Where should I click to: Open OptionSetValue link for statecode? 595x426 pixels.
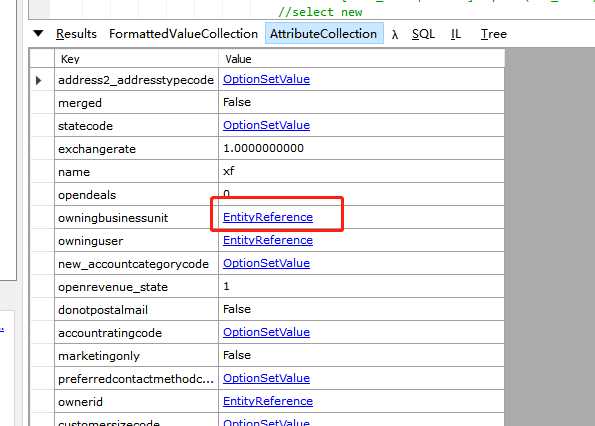[x=266, y=125]
